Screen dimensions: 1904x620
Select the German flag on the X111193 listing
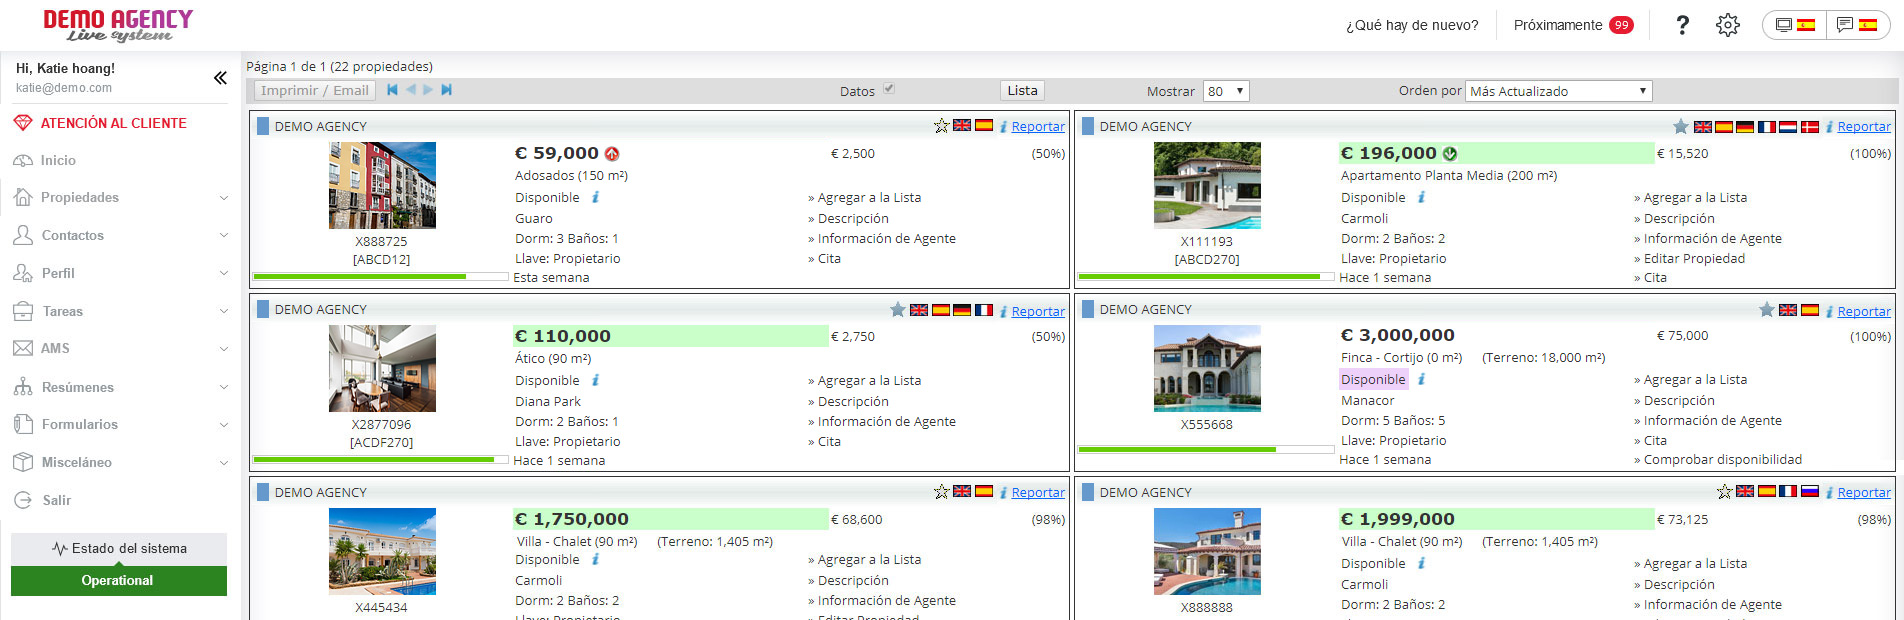point(1745,127)
